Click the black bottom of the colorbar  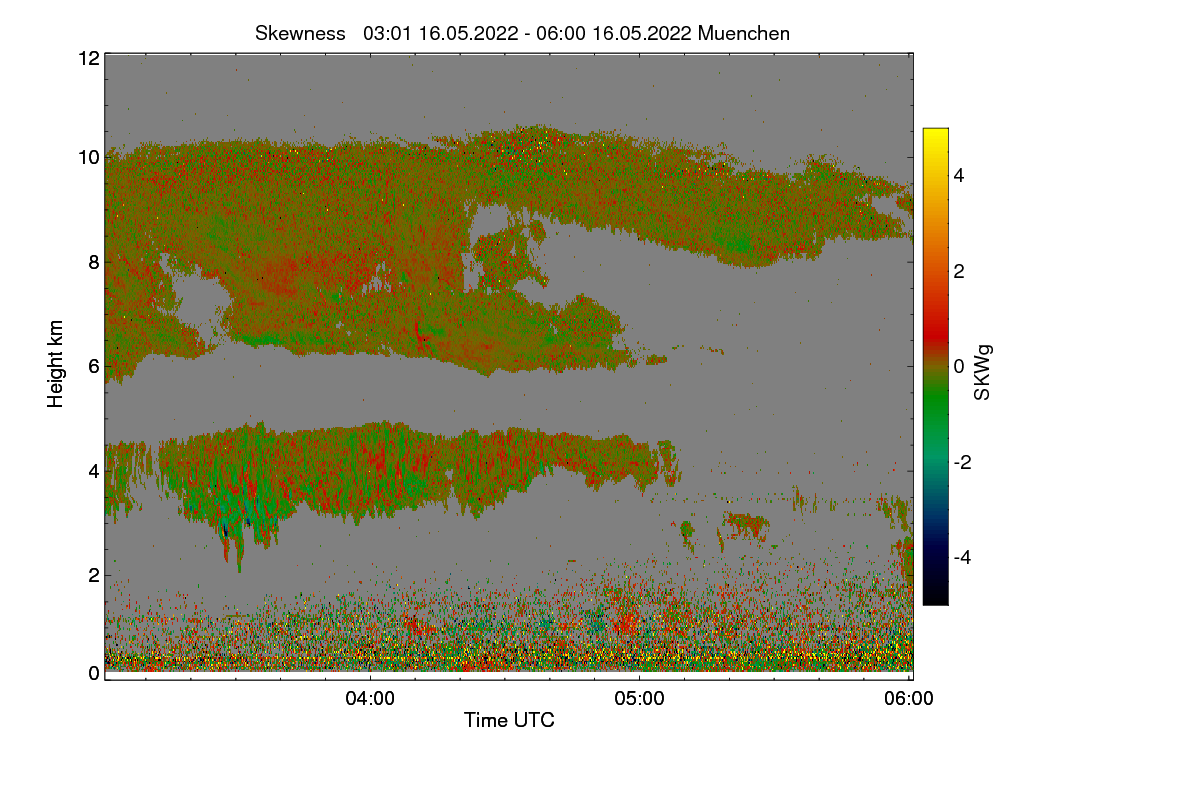click(x=935, y=595)
